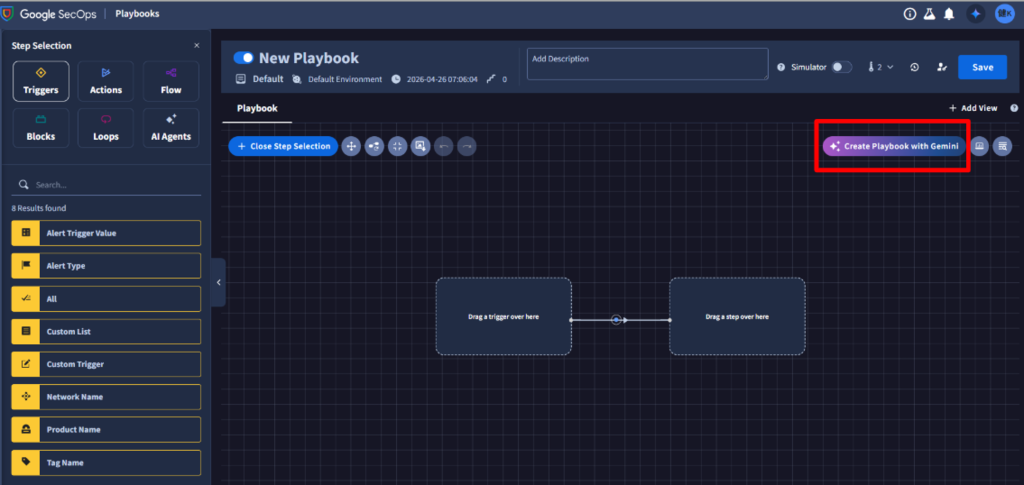Open the notifications bell icon
The width and height of the screenshot is (1024, 485).
[x=950, y=14]
